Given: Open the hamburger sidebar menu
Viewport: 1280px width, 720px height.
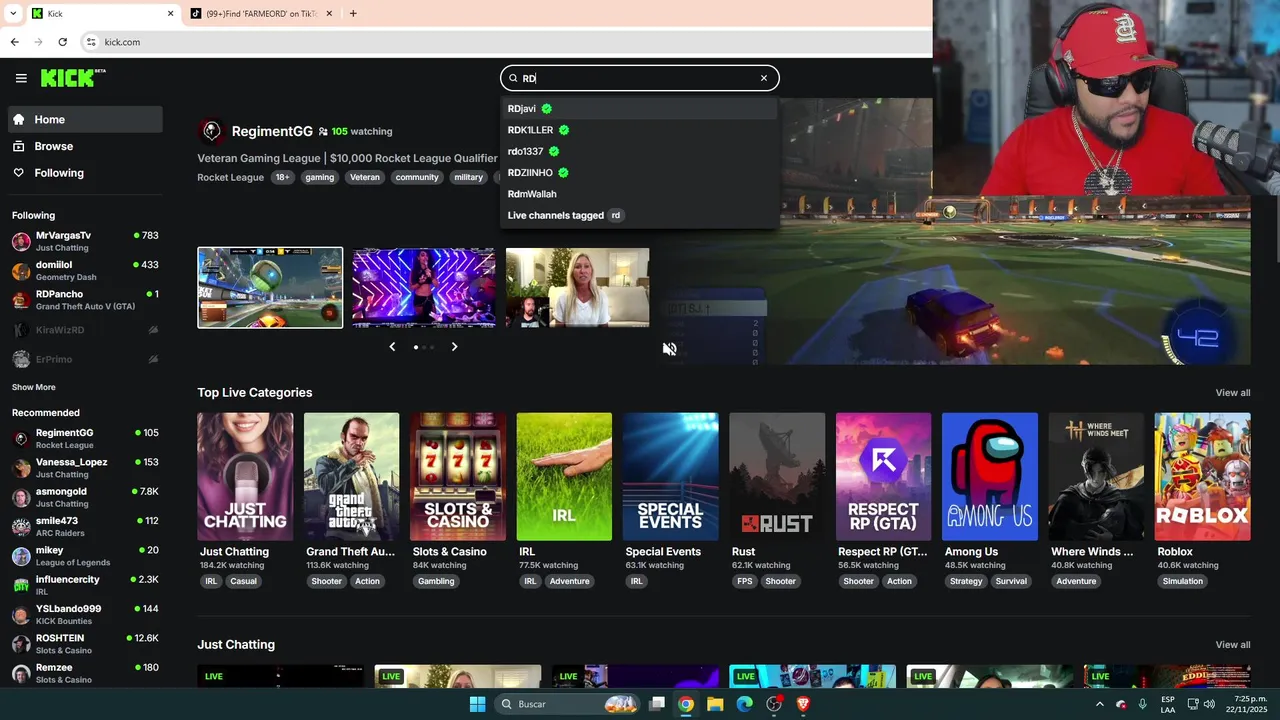Looking at the screenshot, I should [x=21, y=78].
